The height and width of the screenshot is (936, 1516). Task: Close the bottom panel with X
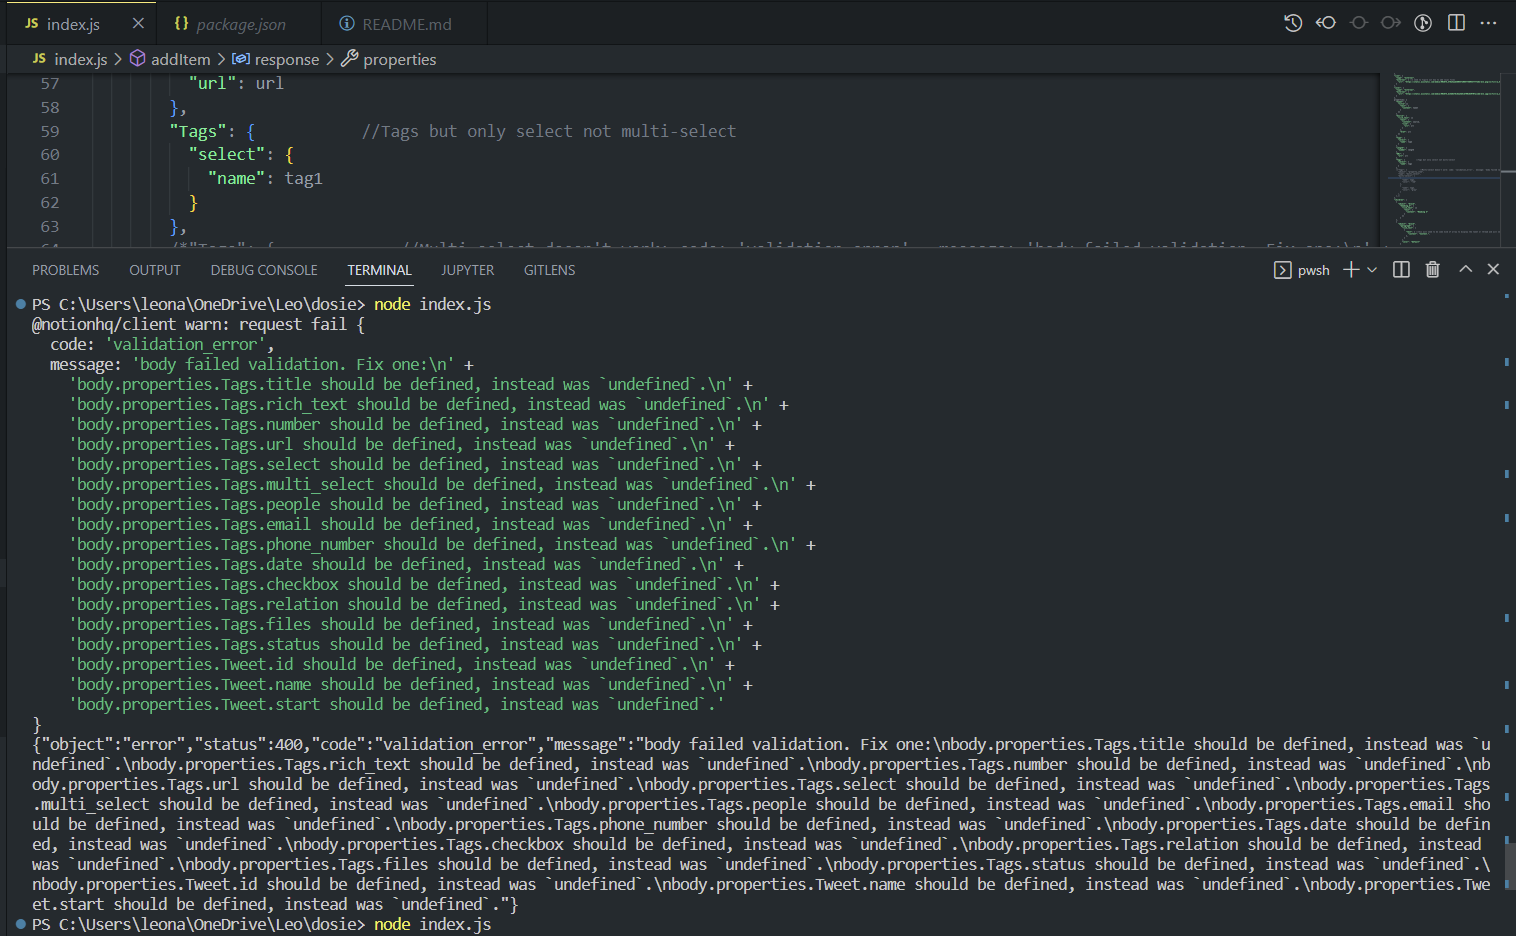pos(1493,269)
